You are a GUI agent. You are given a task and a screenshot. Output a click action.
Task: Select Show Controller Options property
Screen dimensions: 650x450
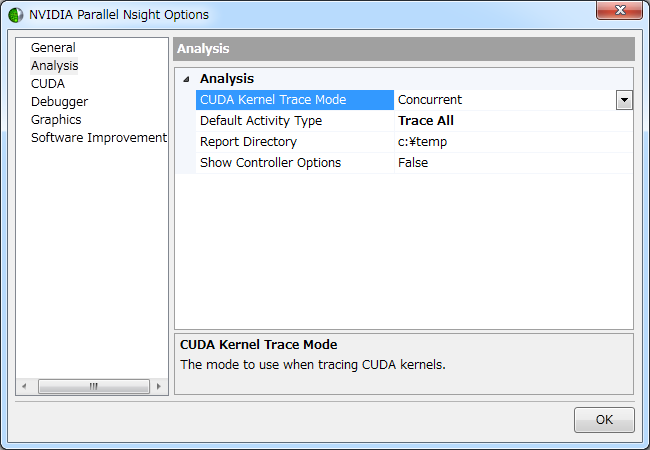(270, 162)
